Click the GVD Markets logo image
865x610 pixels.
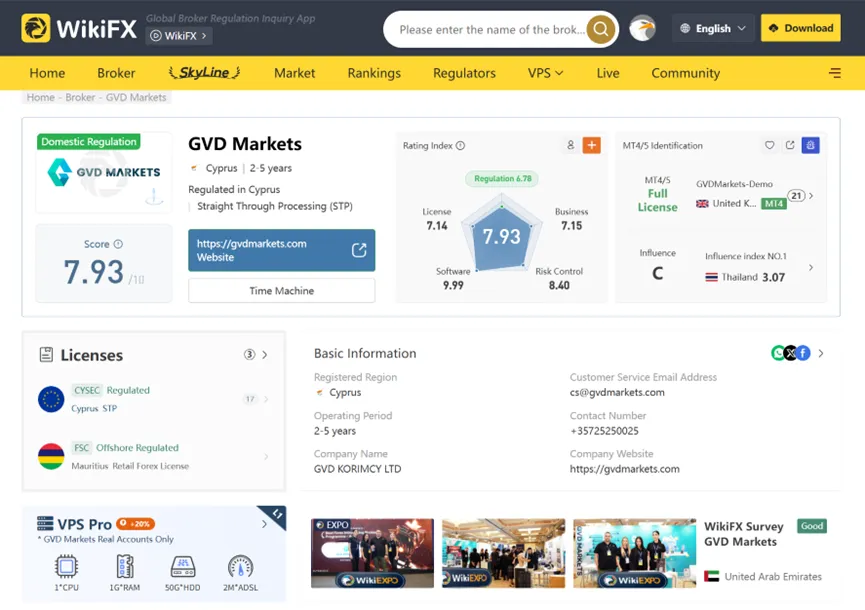[x=103, y=172]
